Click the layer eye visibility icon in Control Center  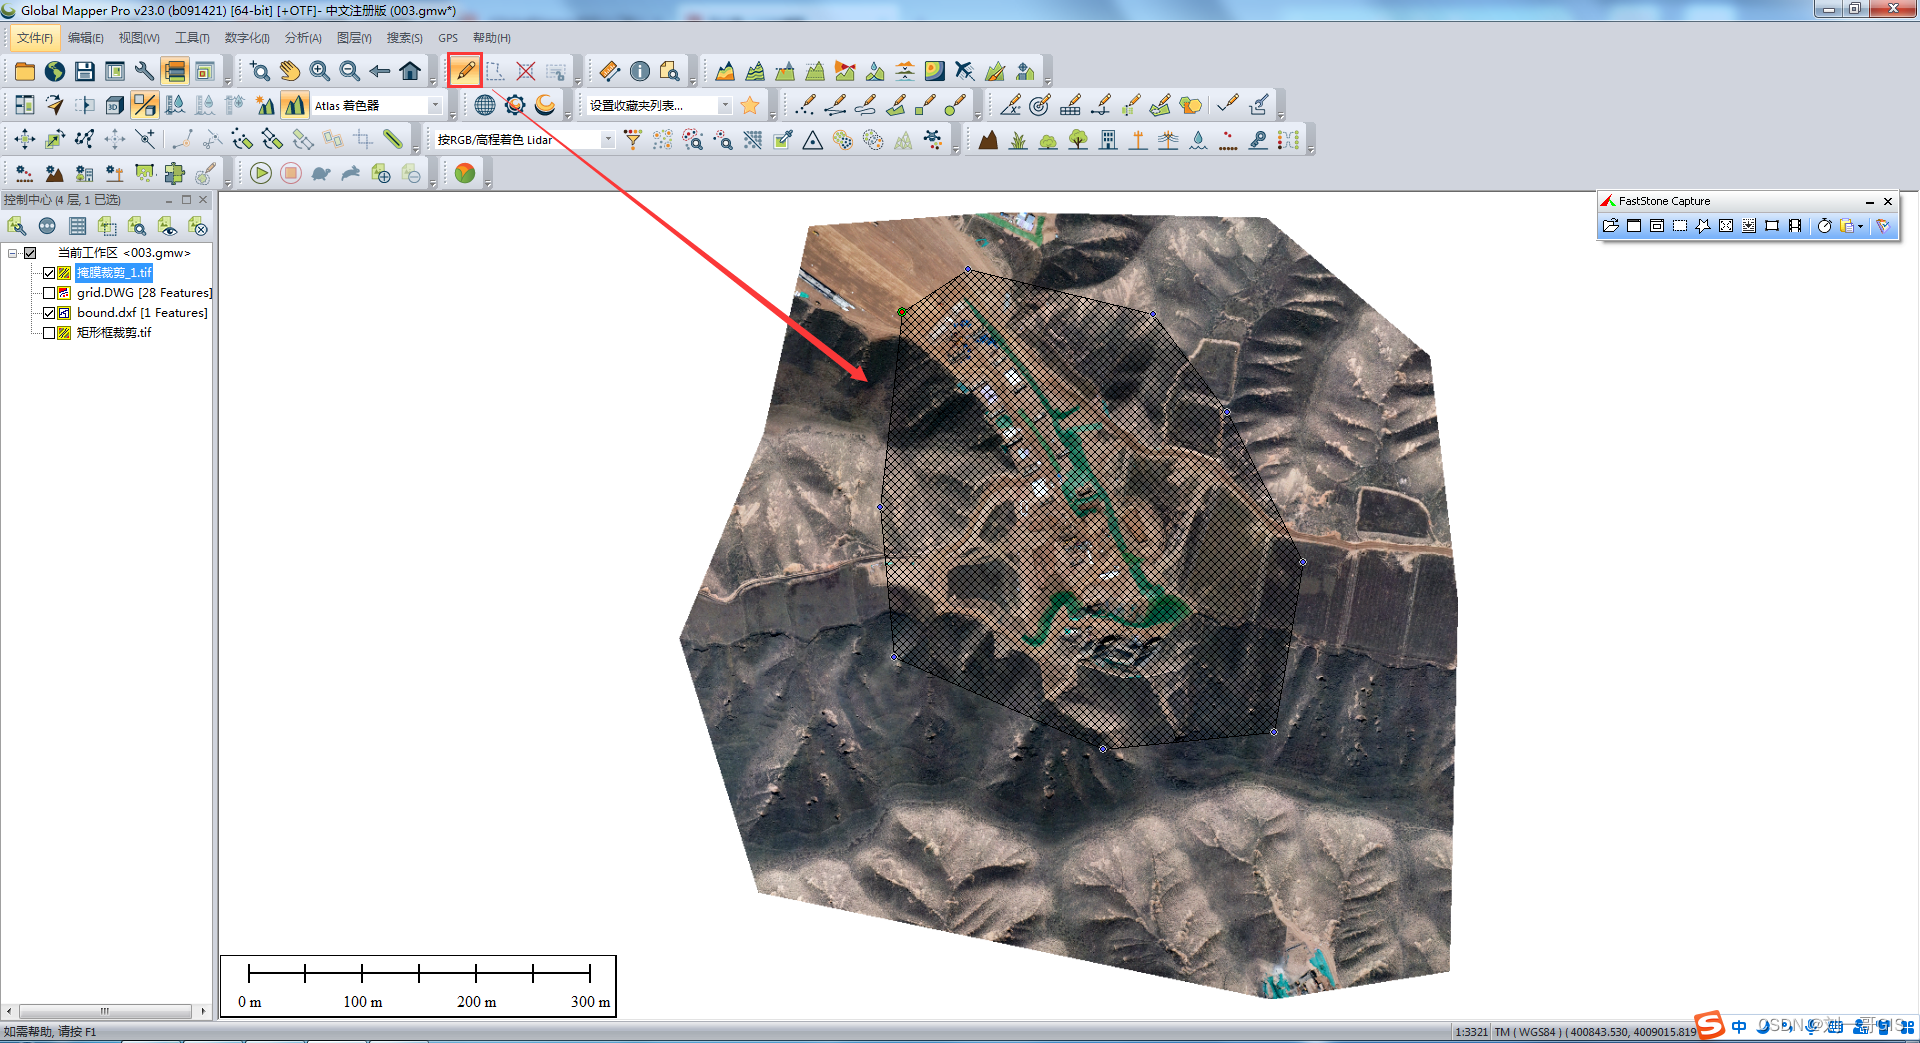(167, 226)
